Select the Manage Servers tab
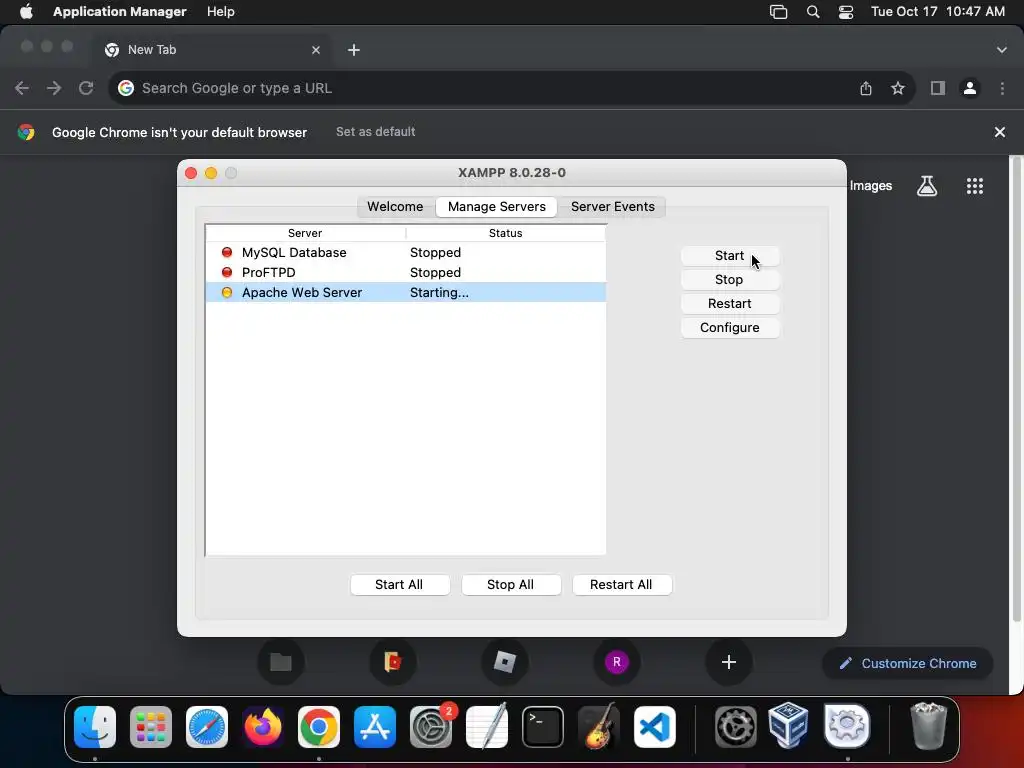1024x768 pixels. pyautogui.click(x=496, y=207)
